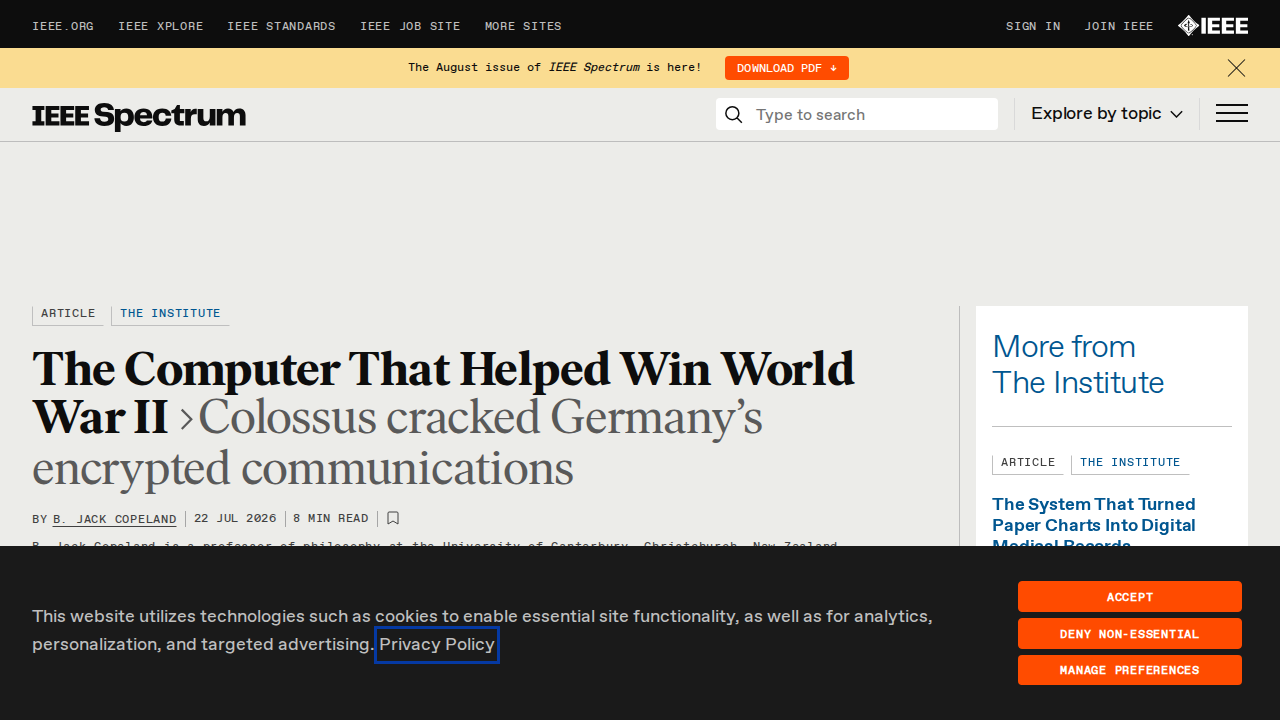
Task: Expand the Explore by topic dropdown
Action: point(1107,114)
